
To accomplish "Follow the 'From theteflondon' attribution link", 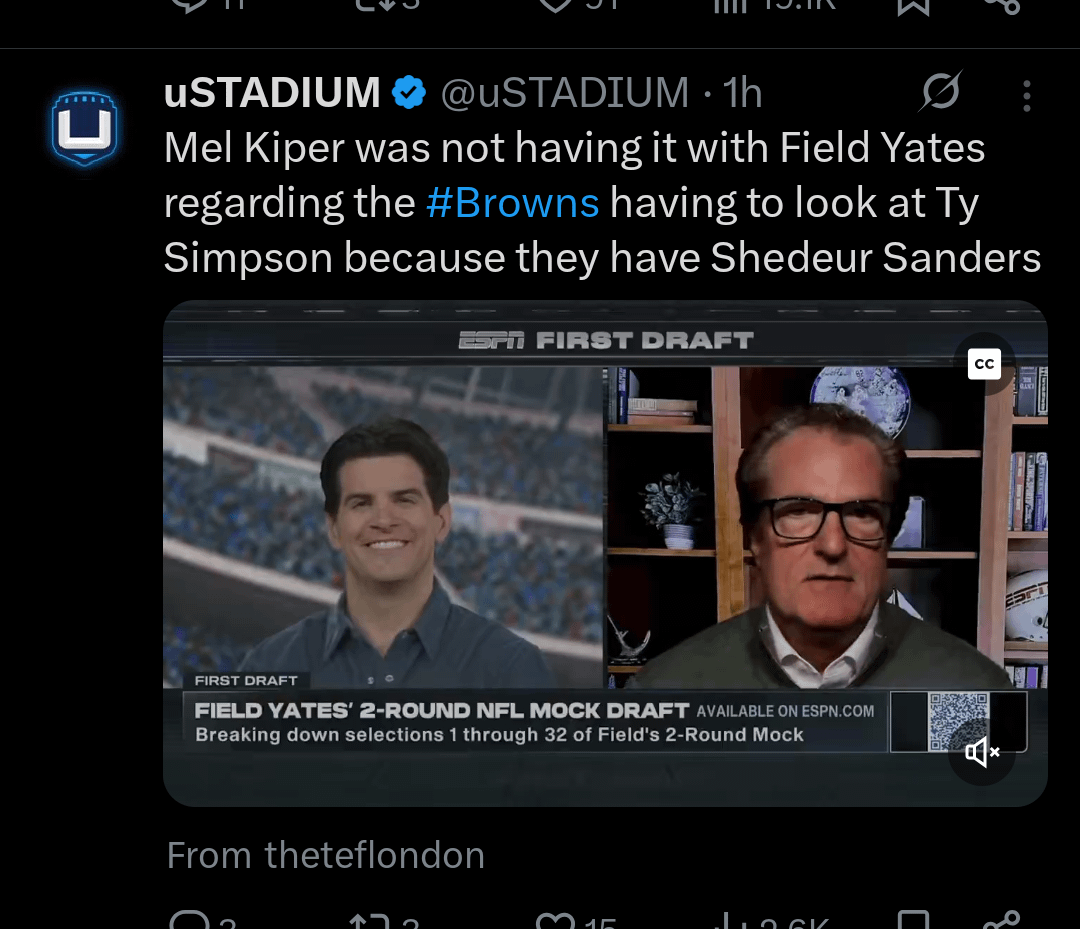I will (325, 855).
